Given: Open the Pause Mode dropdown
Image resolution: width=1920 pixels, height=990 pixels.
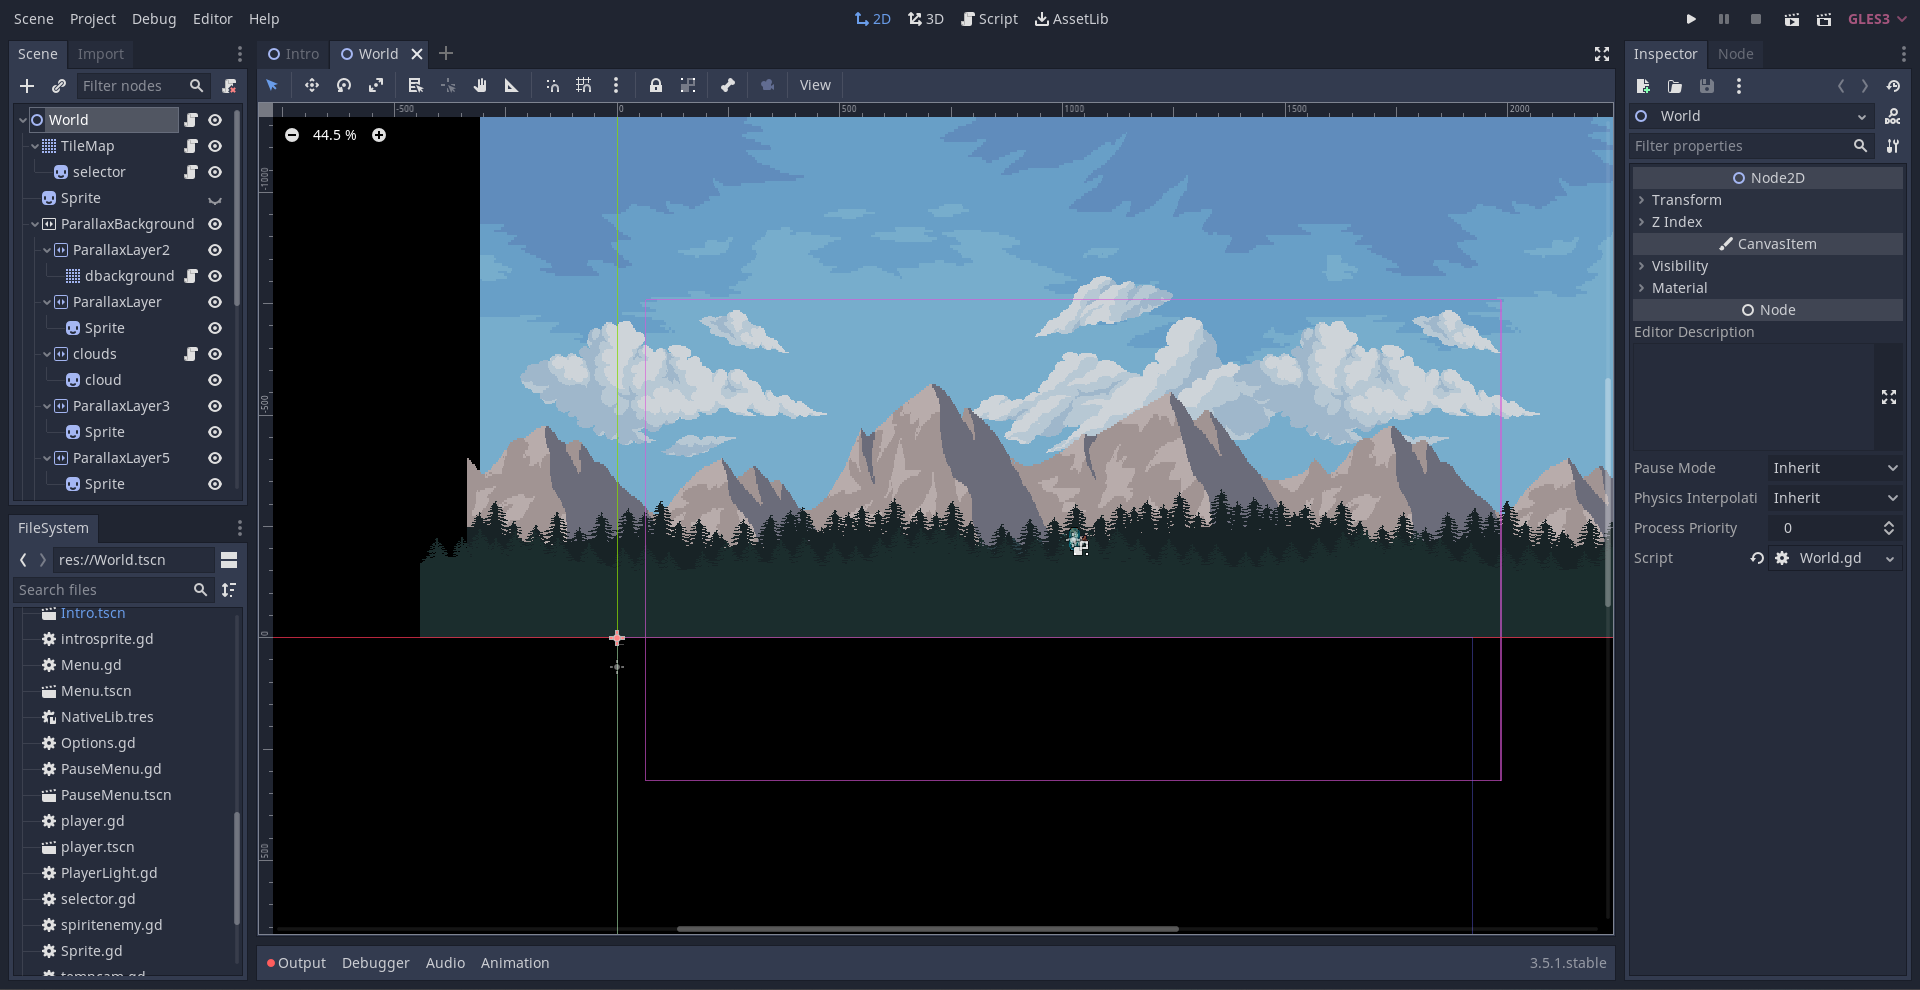Looking at the screenshot, I should click(1835, 468).
